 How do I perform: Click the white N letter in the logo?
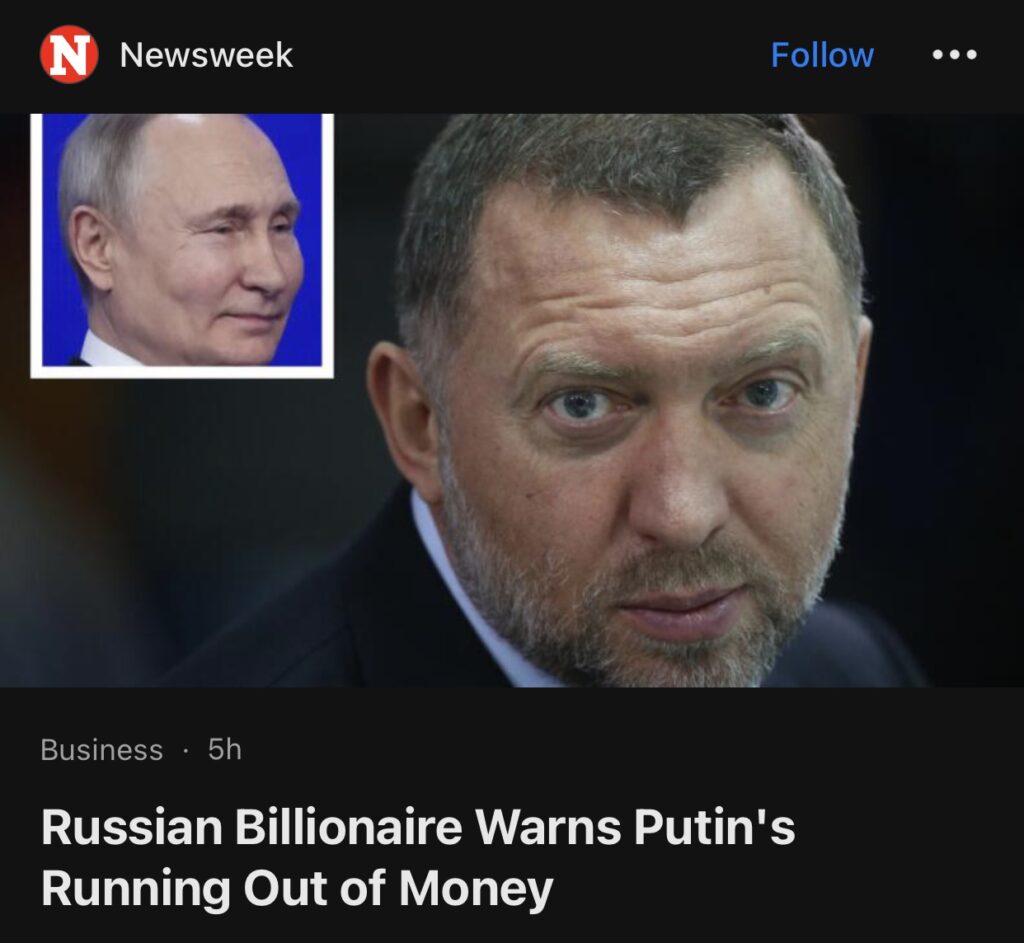click(69, 55)
